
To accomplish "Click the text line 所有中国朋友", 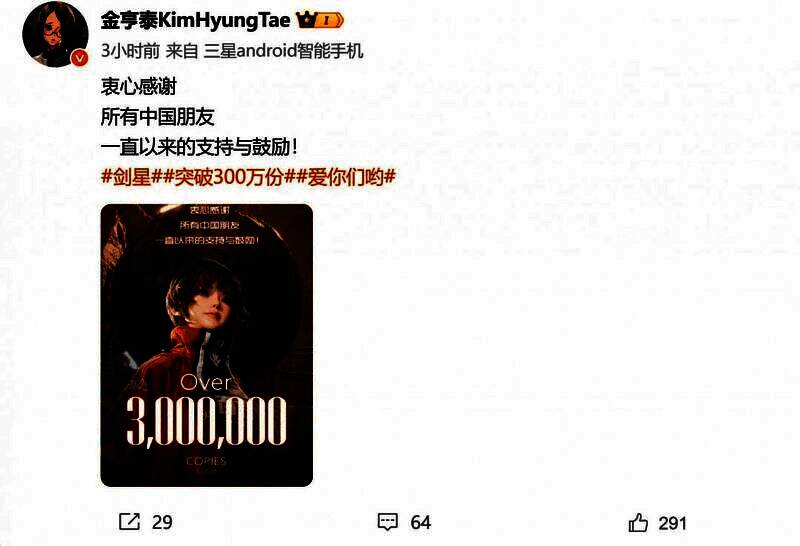I will [x=157, y=117].
